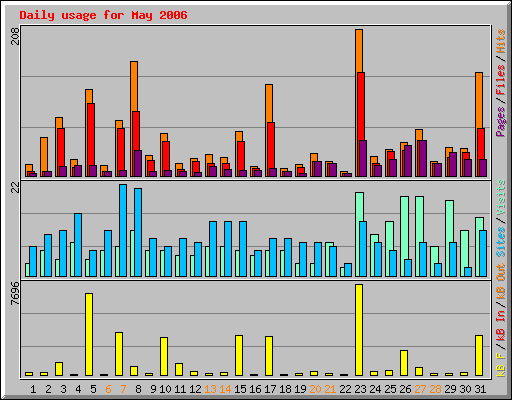Click the yellow kB bar for day 17
This screenshot has width=512, height=400.
(x=269, y=356)
